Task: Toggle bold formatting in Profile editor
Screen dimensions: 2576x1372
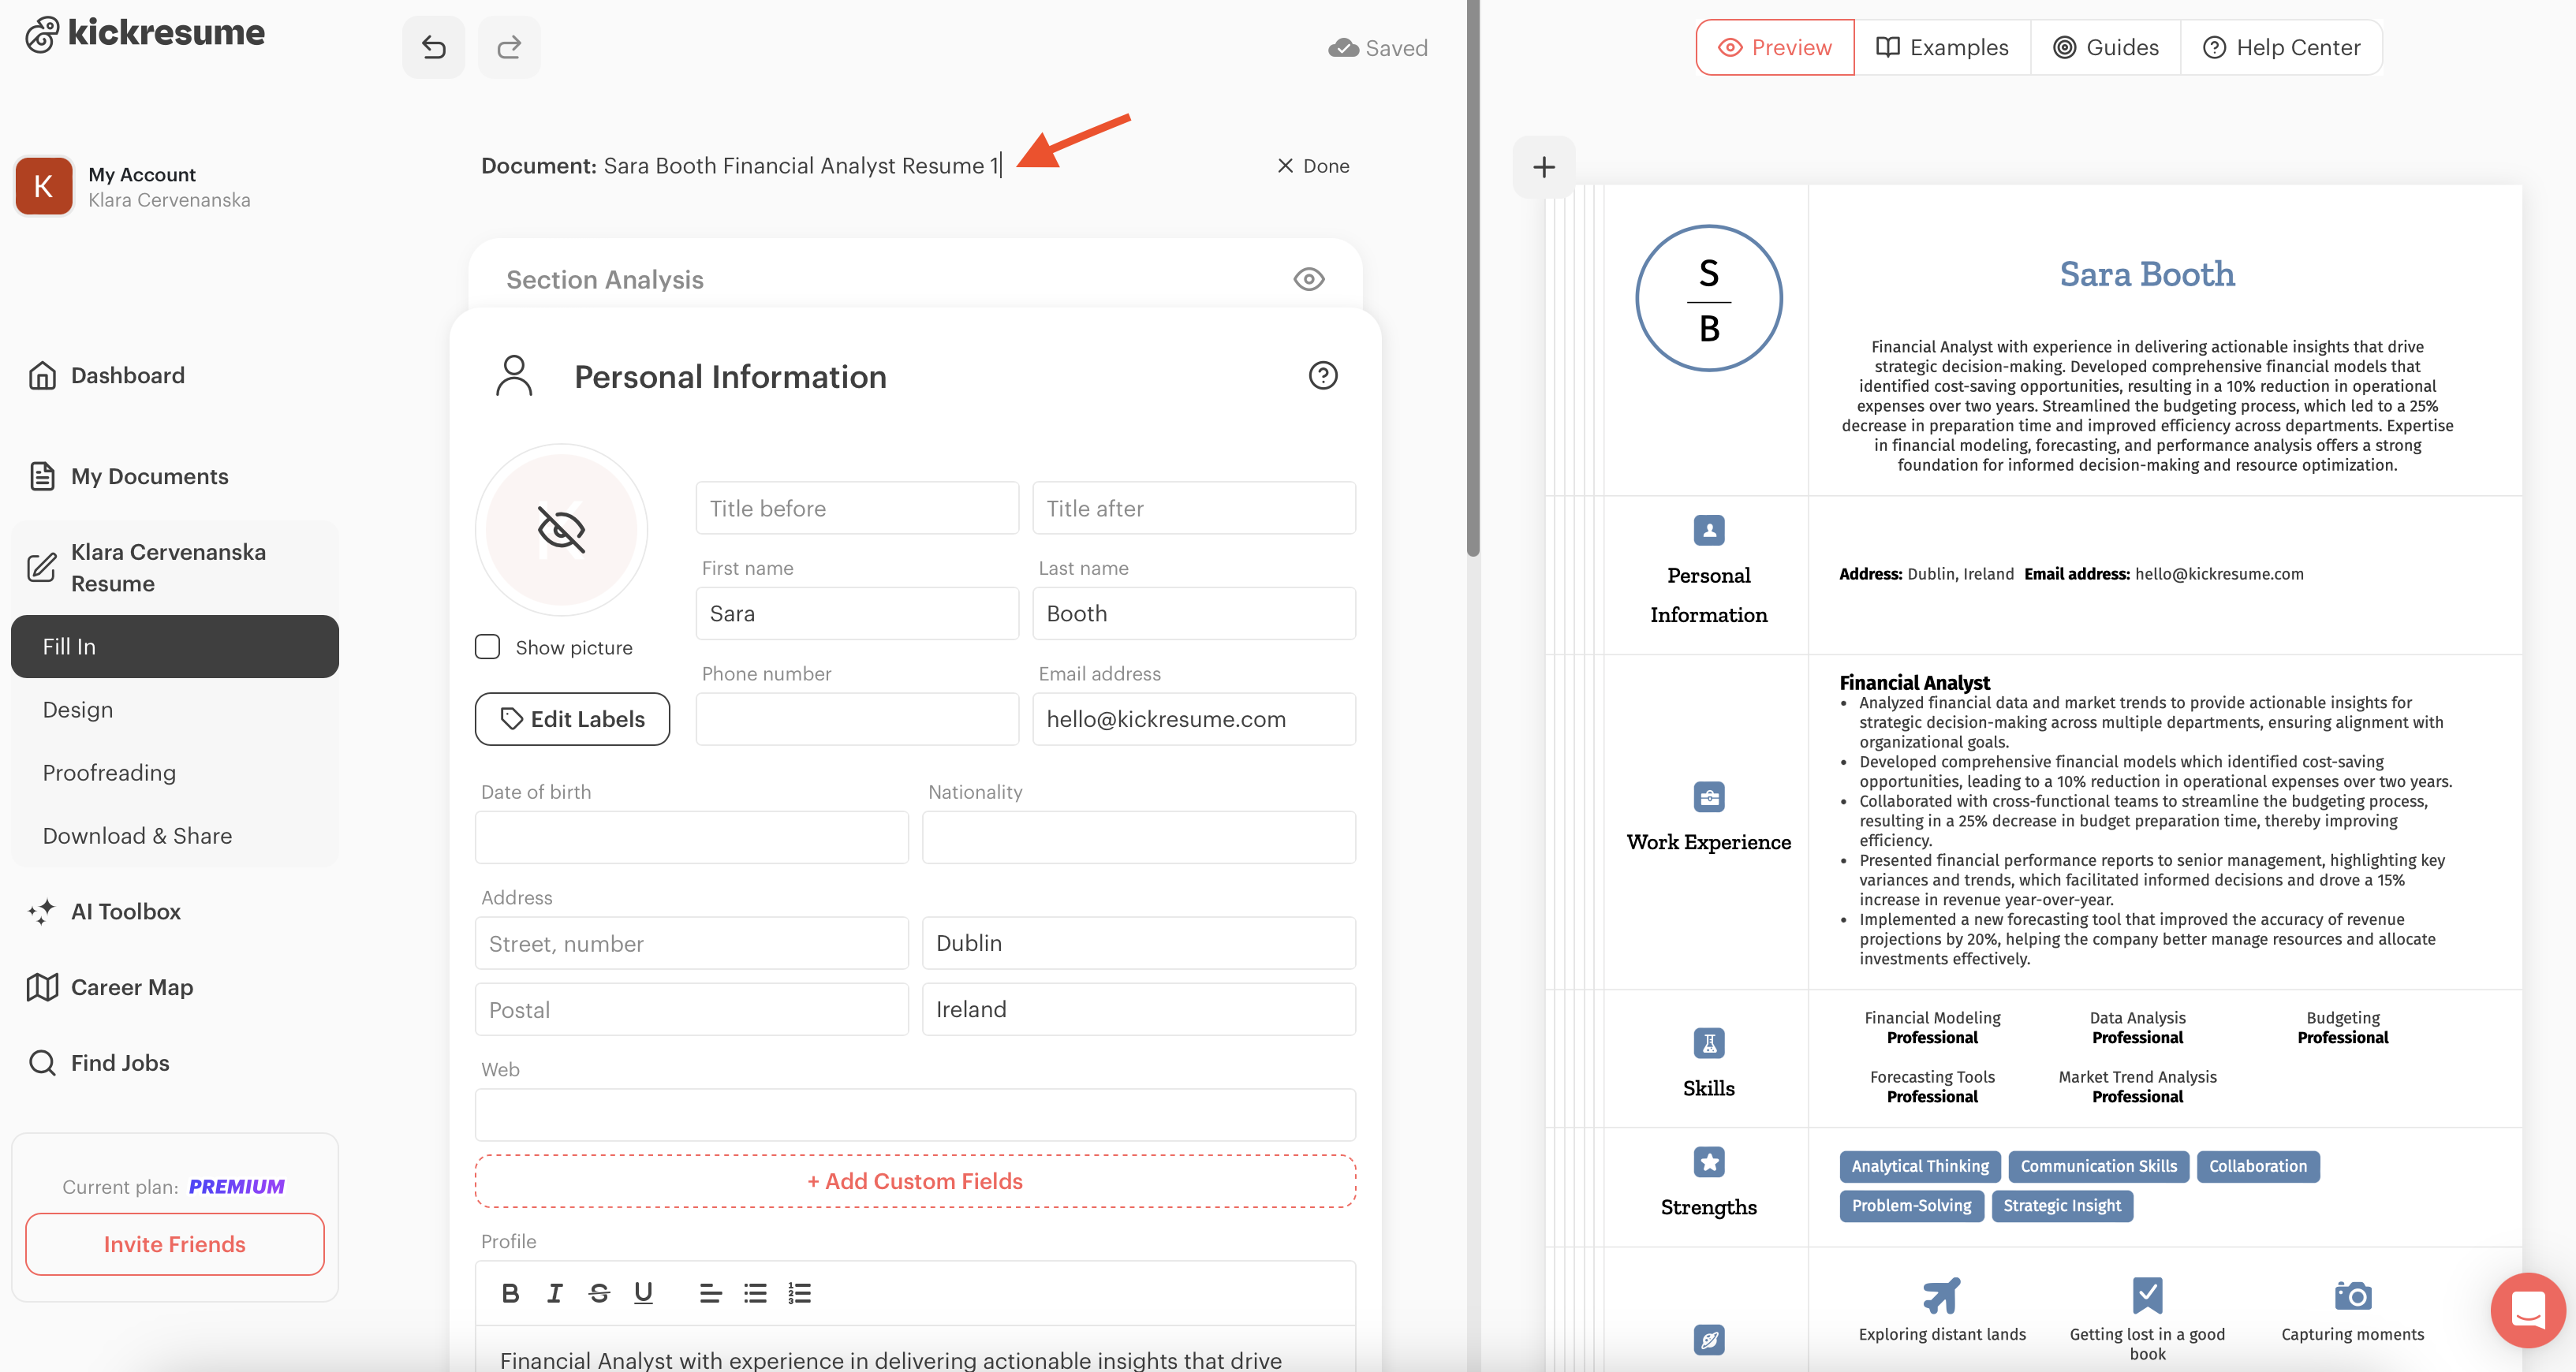Action: tap(510, 1293)
